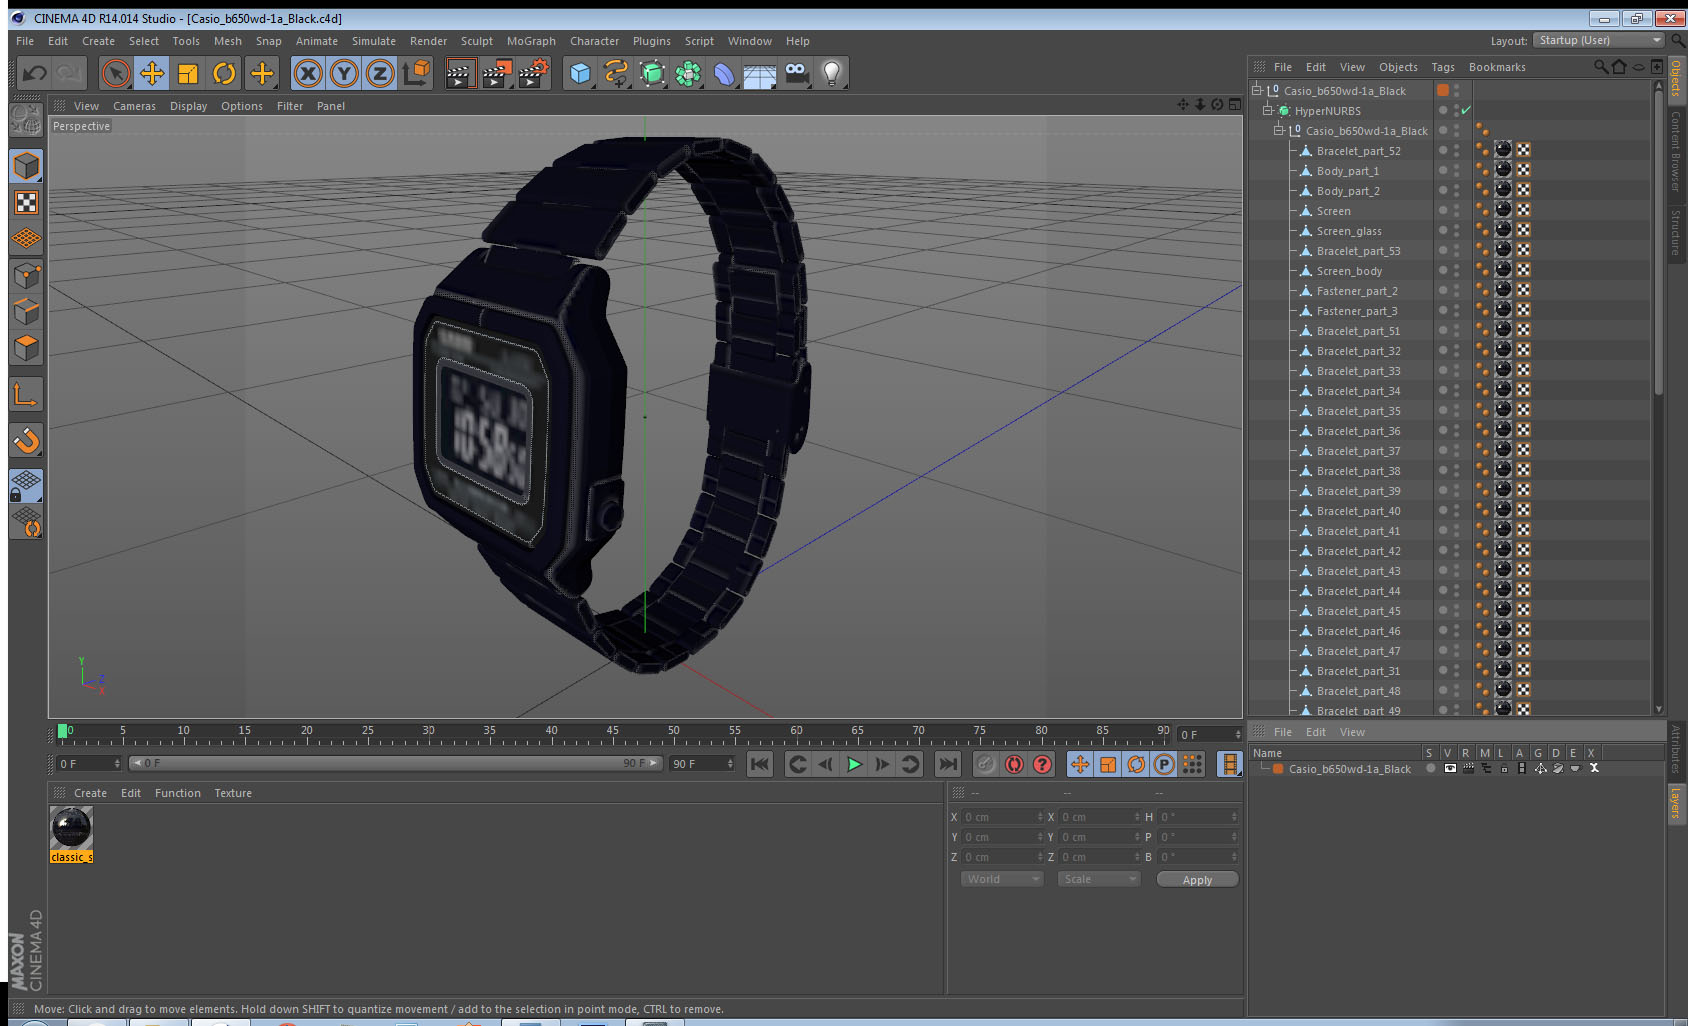Open the Content Browser side tab
Viewport: 1688px width, 1026px height.
1676,150
